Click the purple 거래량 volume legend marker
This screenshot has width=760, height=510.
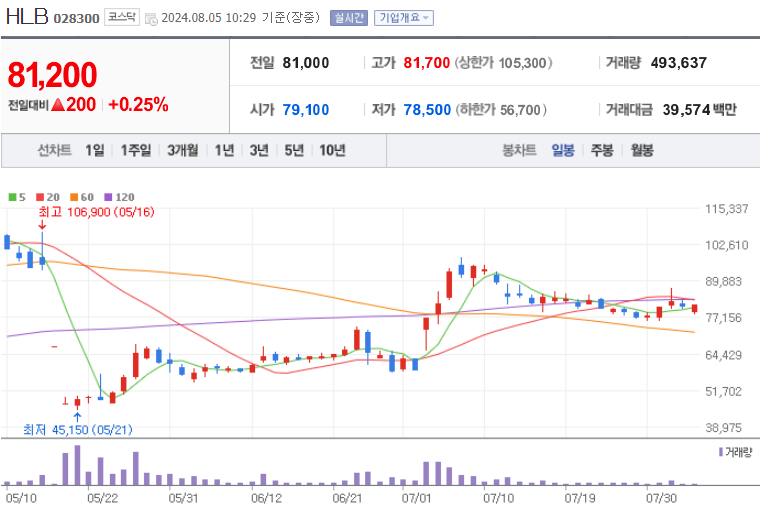(x=721, y=452)
